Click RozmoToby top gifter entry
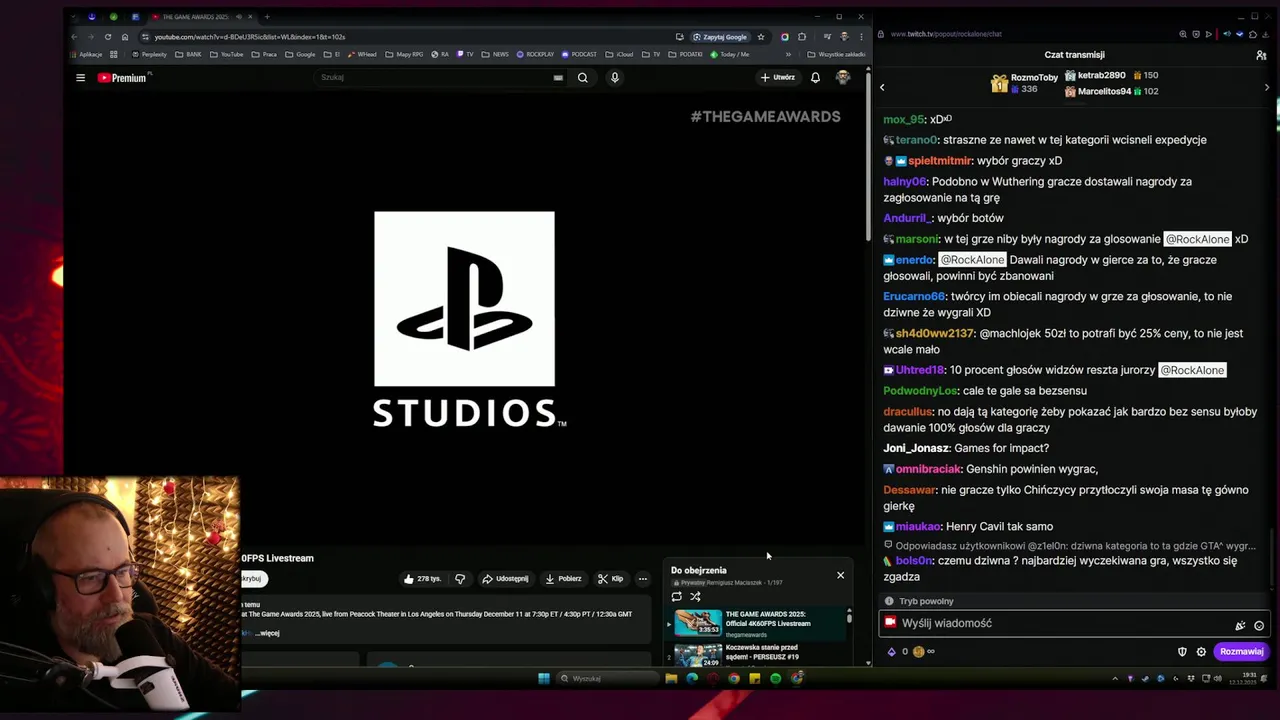The width and height of the screenshot is (1280, 720). [x=1022, y=83]
